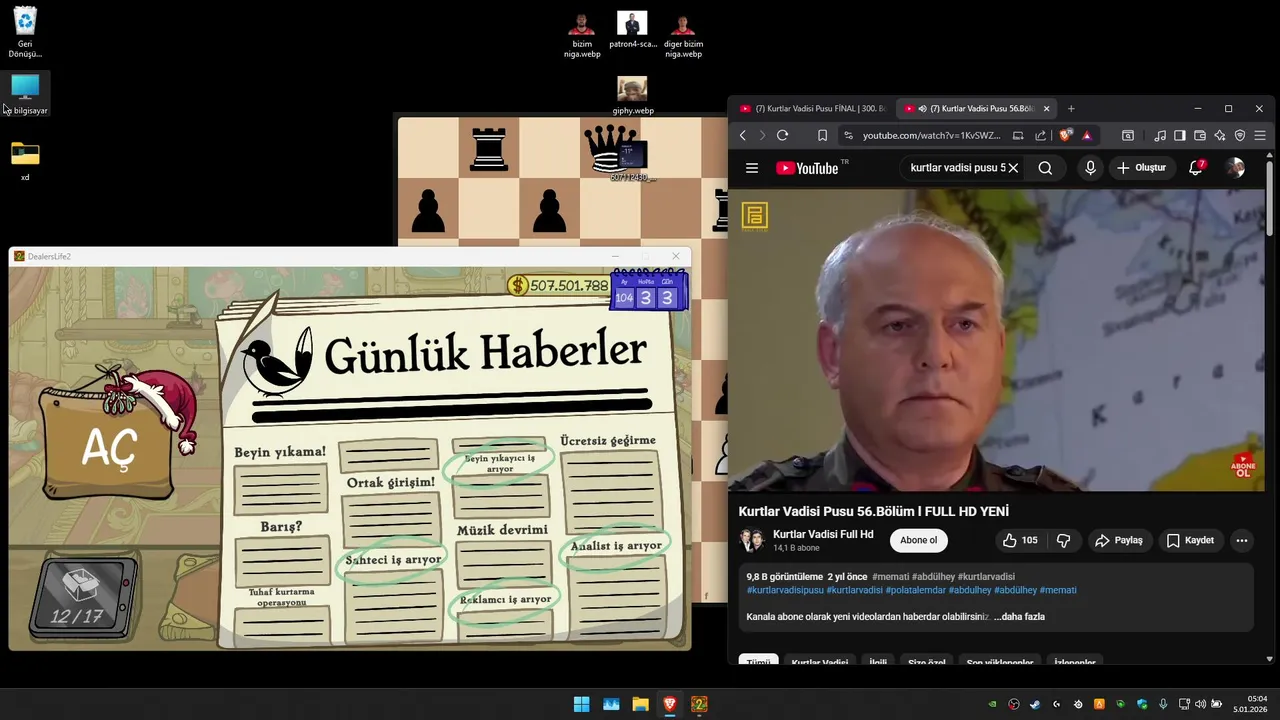Open the YouTube hamburger guide menu
The image size is (1280, 720).
[752, 168]
